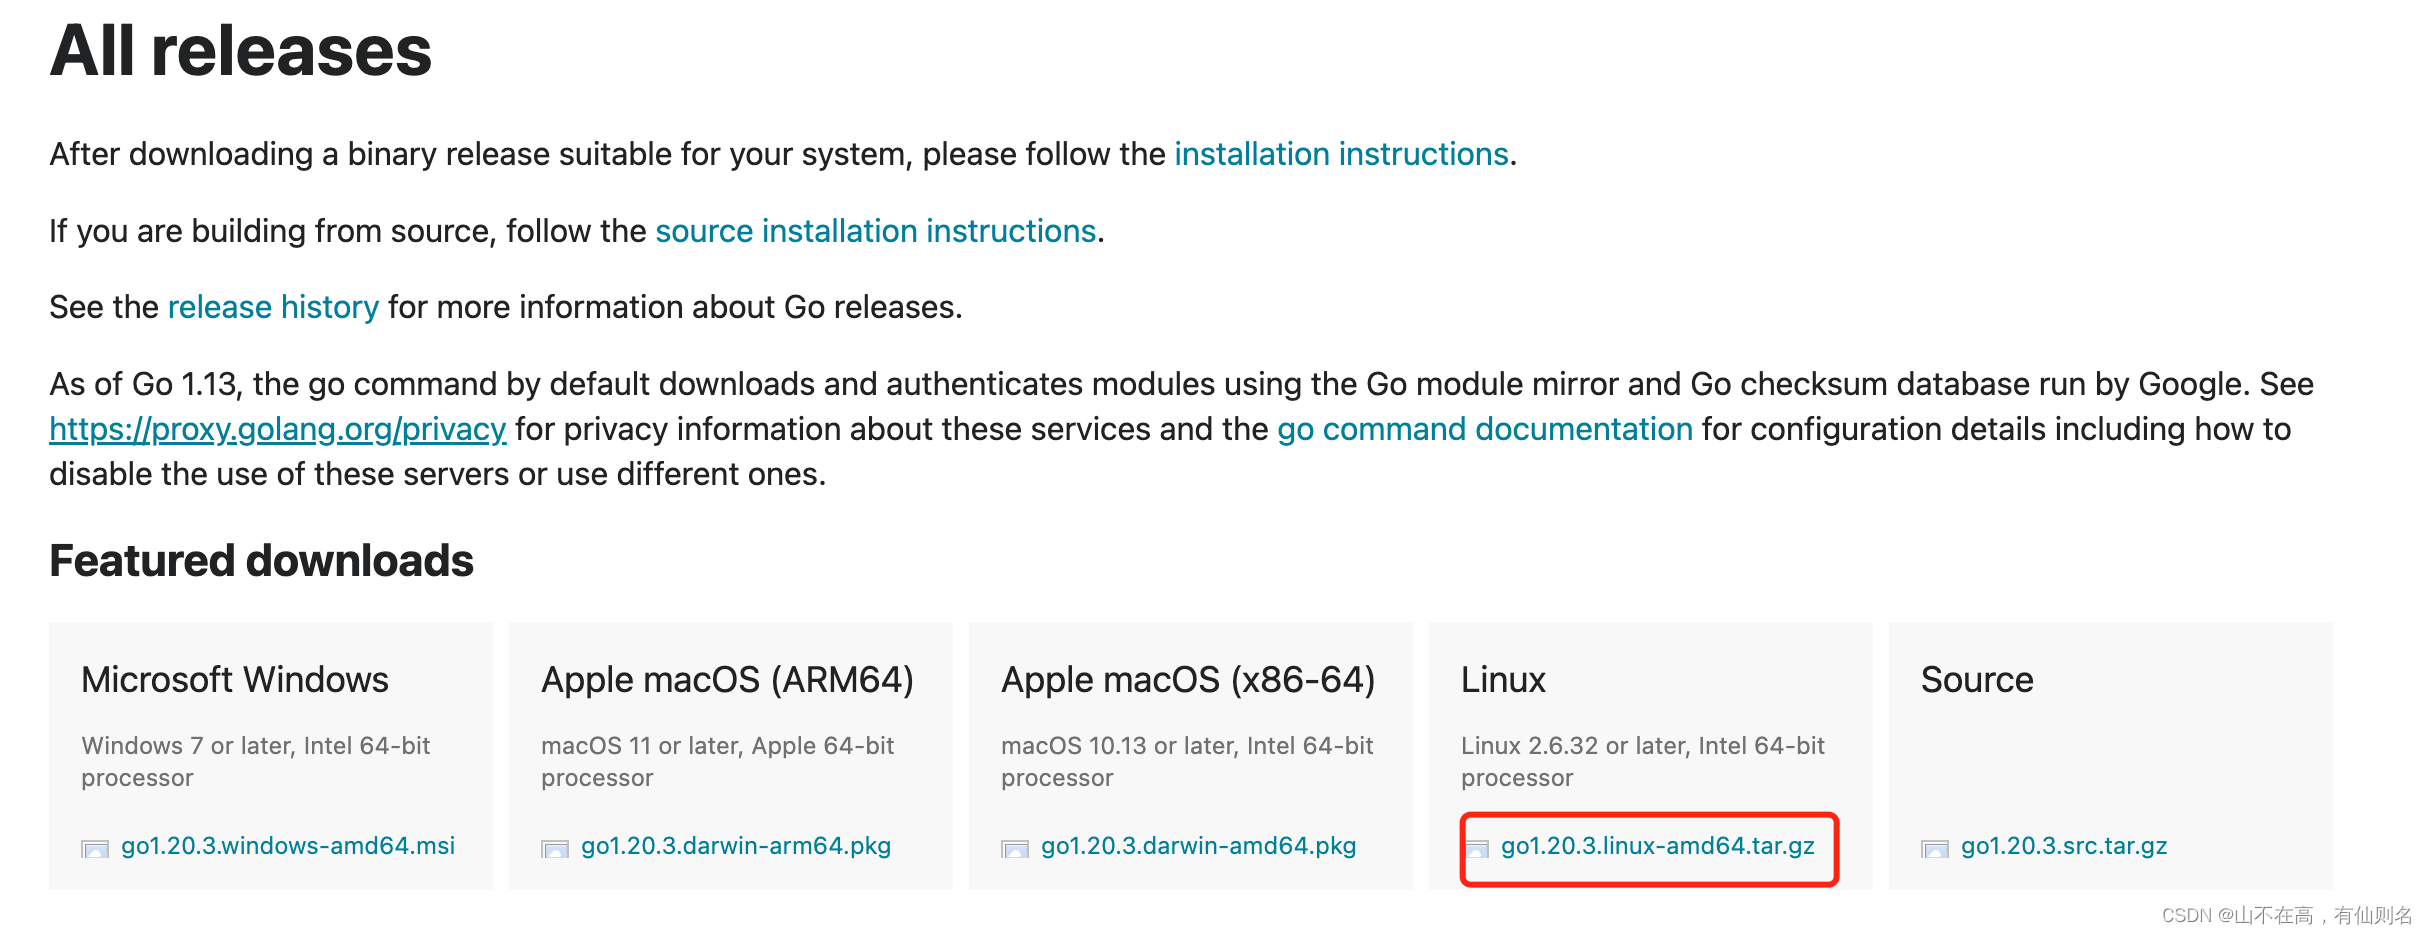Image resolution: width=2426 pixels, height=934 pixels.
Task: Click the text 'Windows 7 or later, Intel 64-bit processor'
Action: (256, 761)
